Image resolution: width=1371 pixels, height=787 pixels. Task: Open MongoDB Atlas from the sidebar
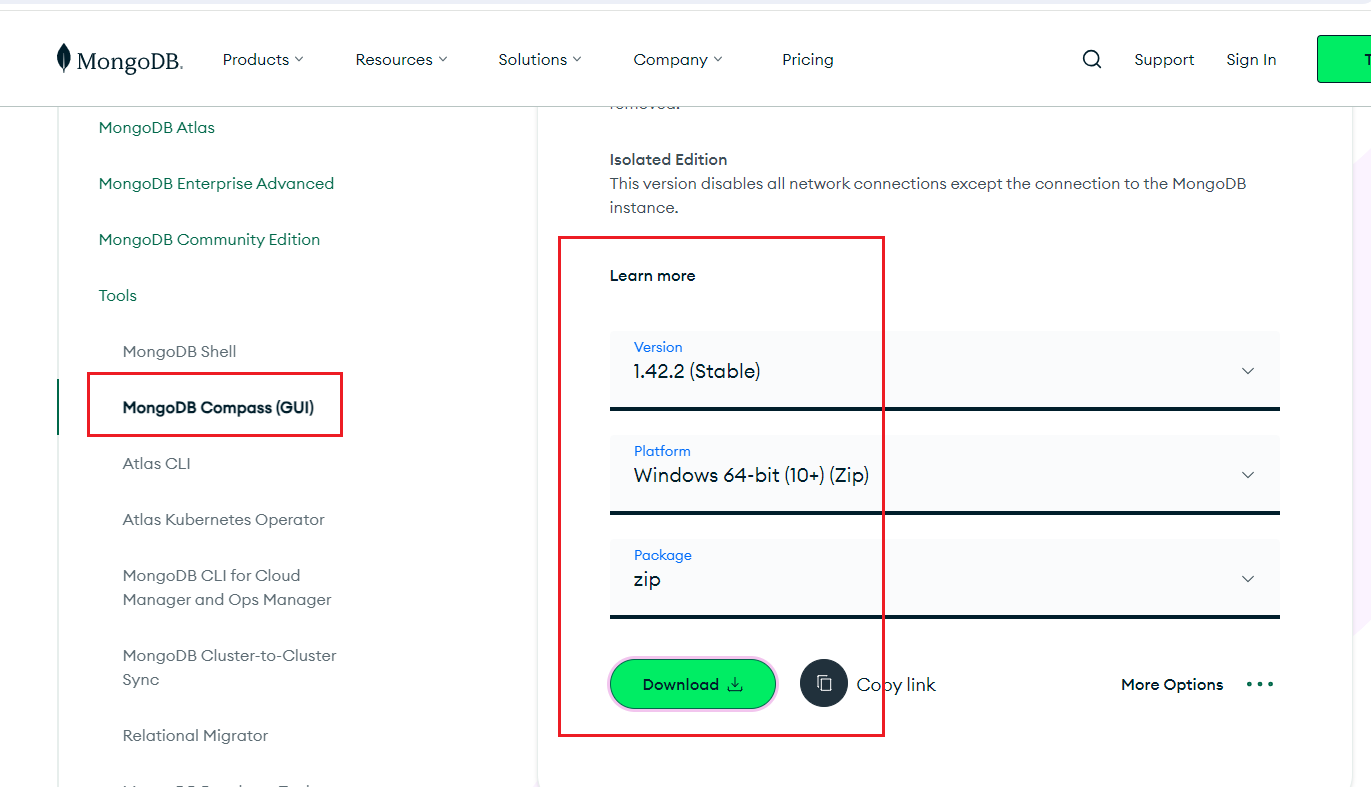pyautogui.click(x=156, y=127)
